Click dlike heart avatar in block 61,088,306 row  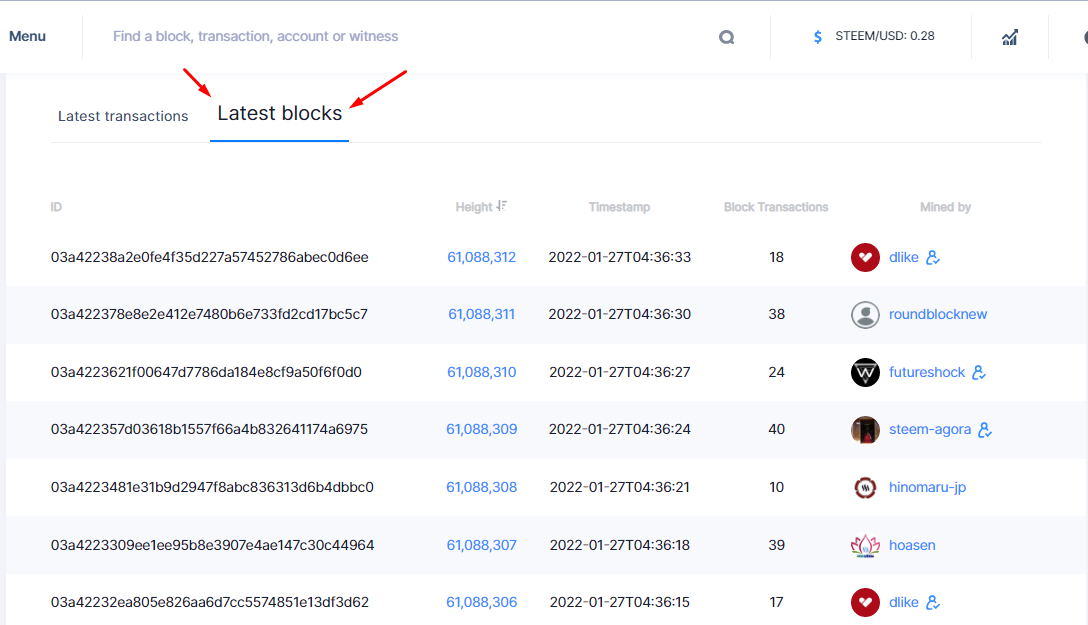pos(865,602)
